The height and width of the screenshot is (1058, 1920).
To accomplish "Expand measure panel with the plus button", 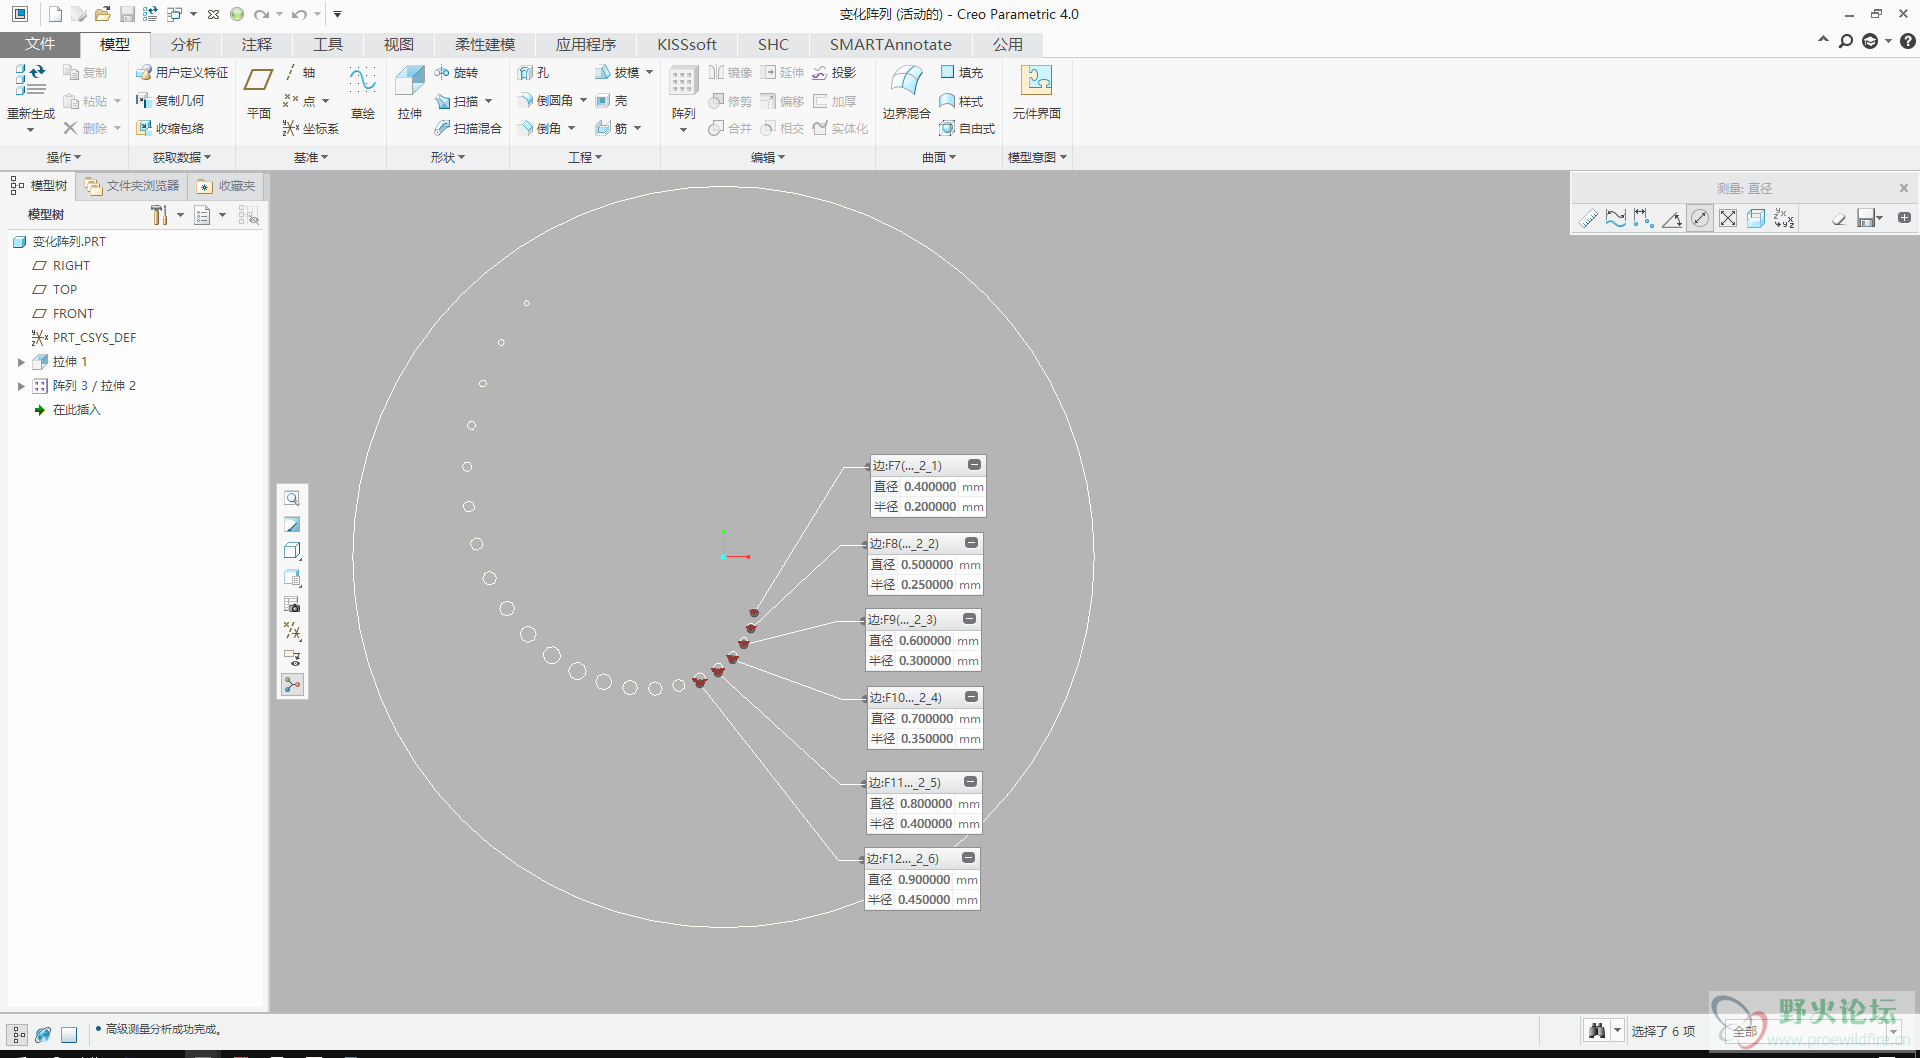I will click(x=1904, y=218).
